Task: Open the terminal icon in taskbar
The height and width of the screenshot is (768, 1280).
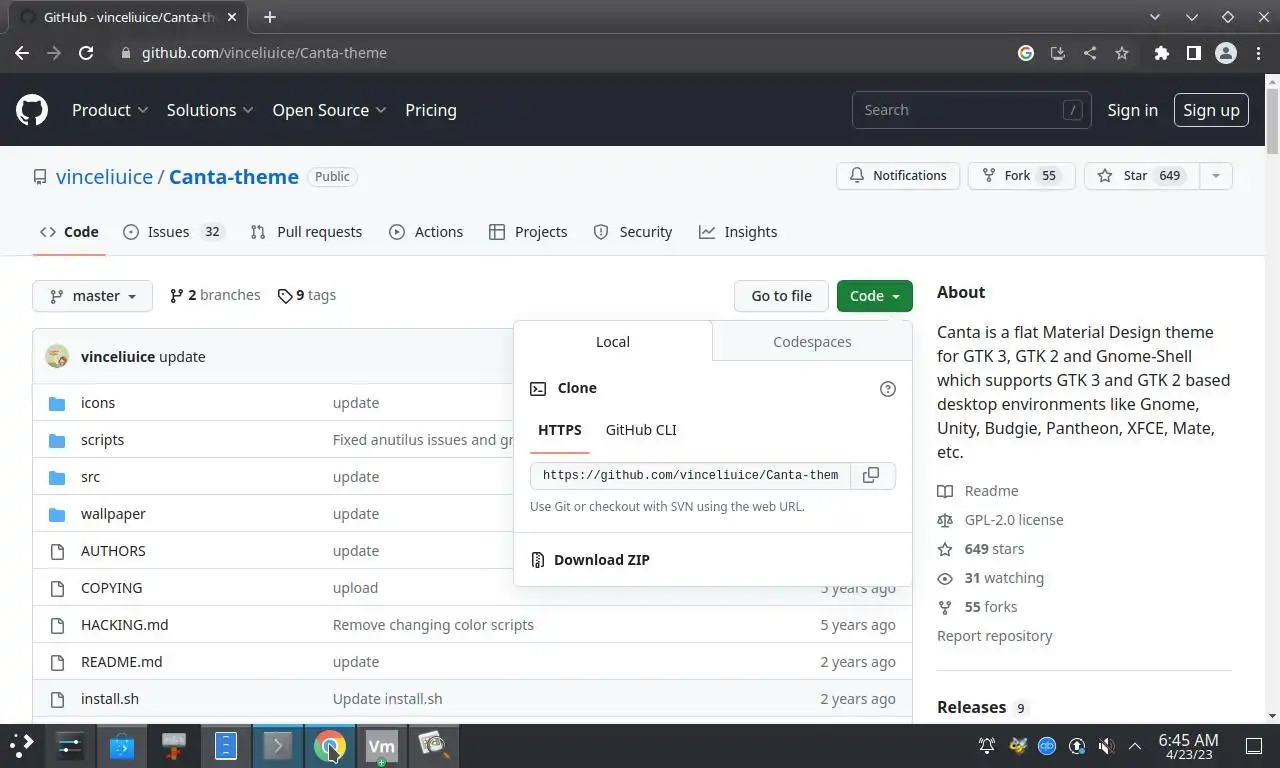Action: coord(278,745)
